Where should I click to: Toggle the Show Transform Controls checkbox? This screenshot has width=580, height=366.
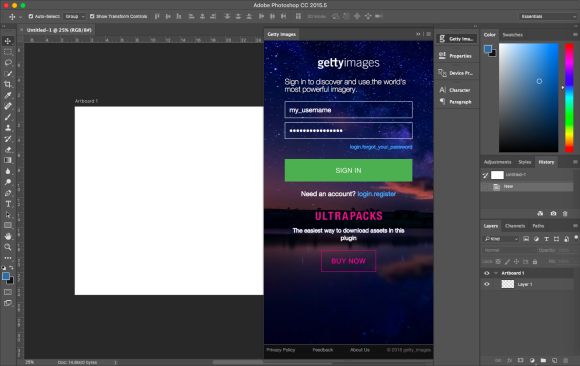click(92, 16)
